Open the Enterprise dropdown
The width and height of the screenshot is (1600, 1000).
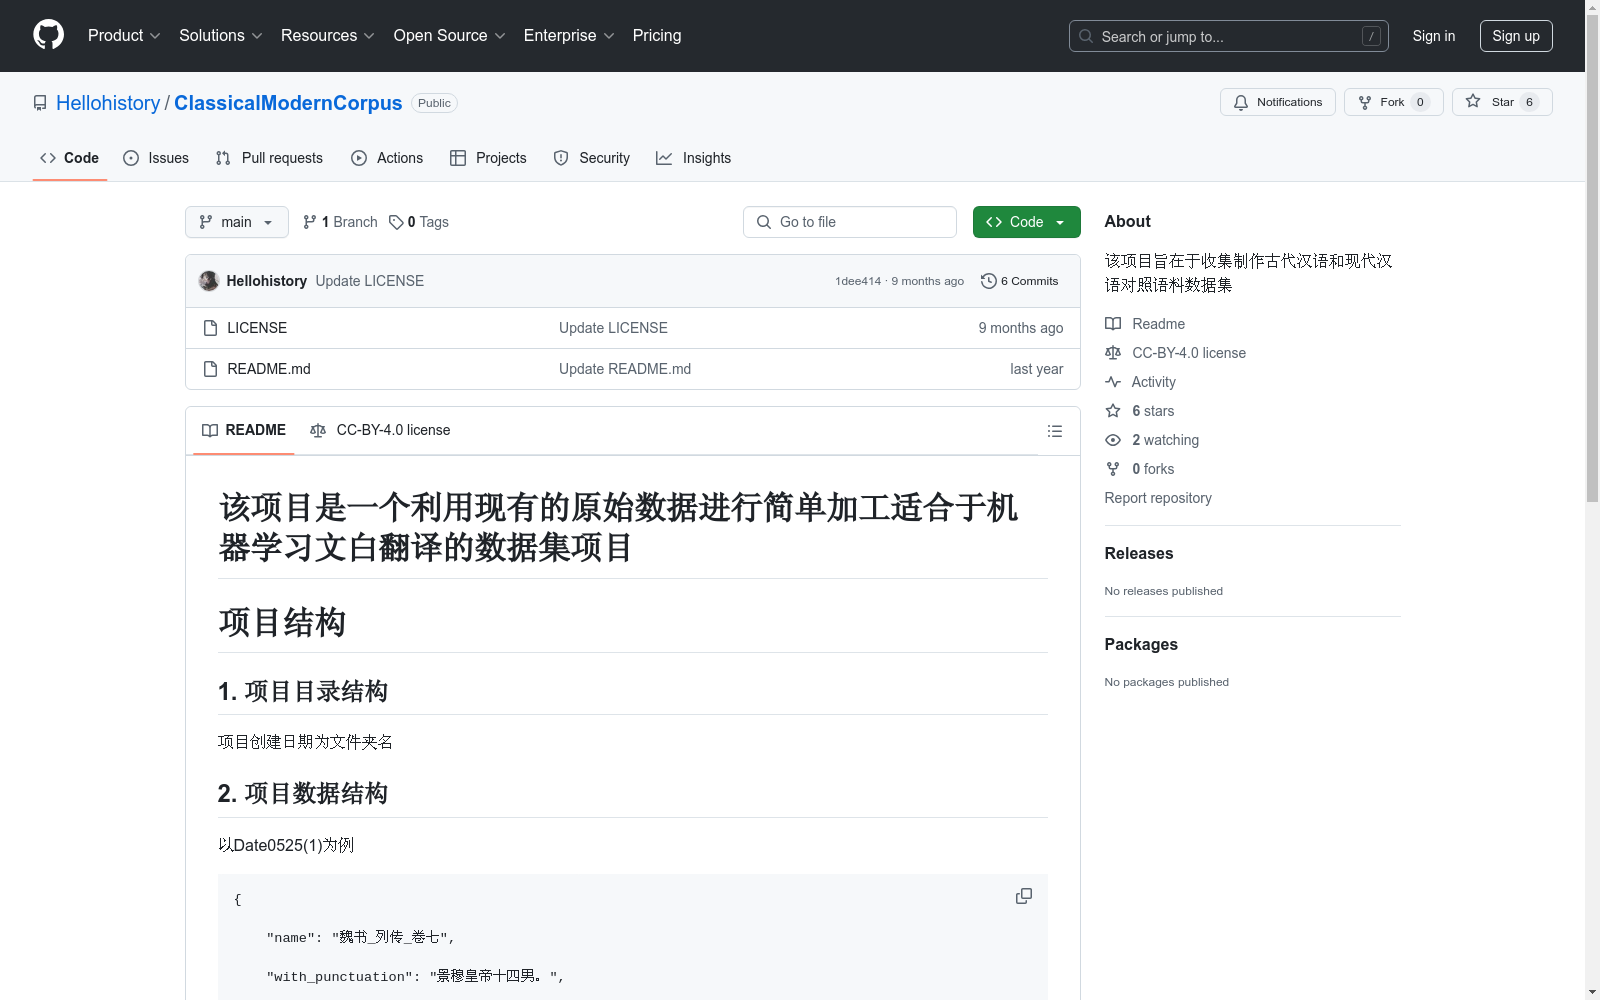tap(569, 35)
